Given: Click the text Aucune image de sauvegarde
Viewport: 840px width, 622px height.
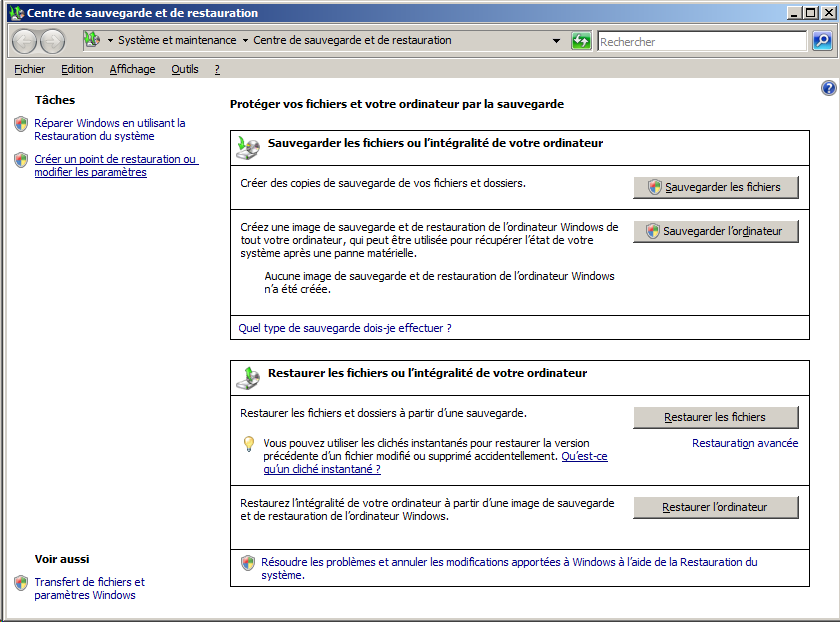Looking at the screenshot, I should coord(439,282).
